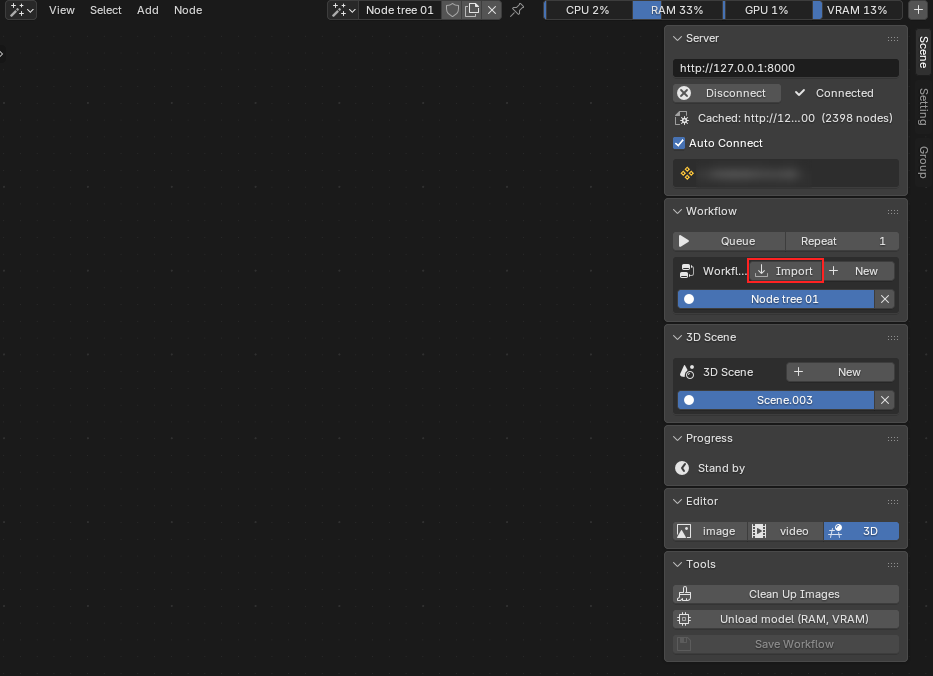Open the View menu
The image size is (933, 676).
click(62, 10)
